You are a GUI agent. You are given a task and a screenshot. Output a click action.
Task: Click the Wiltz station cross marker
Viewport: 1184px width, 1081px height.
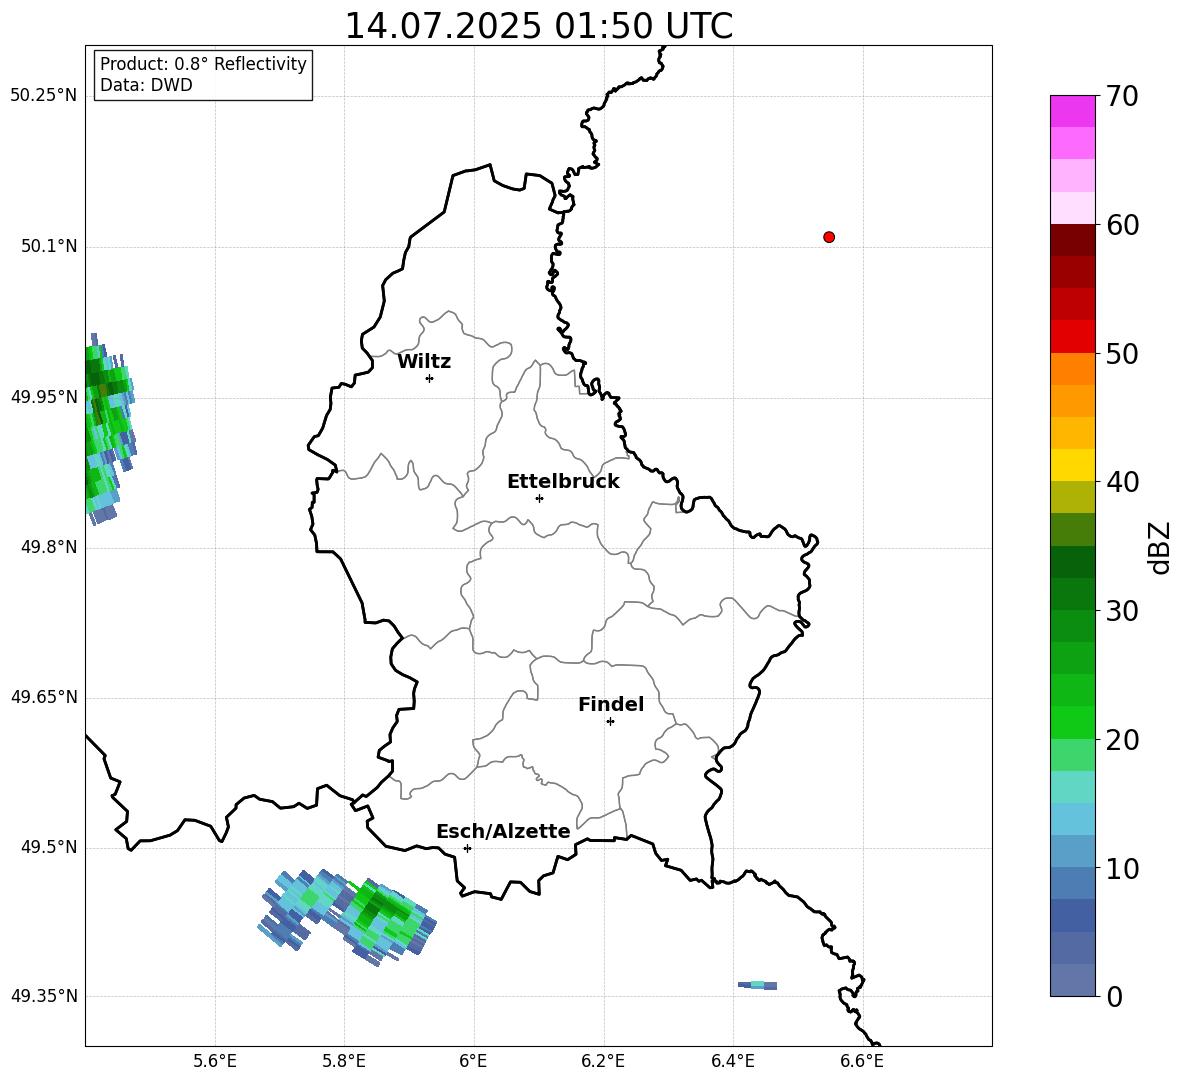(x=429, y=378)
